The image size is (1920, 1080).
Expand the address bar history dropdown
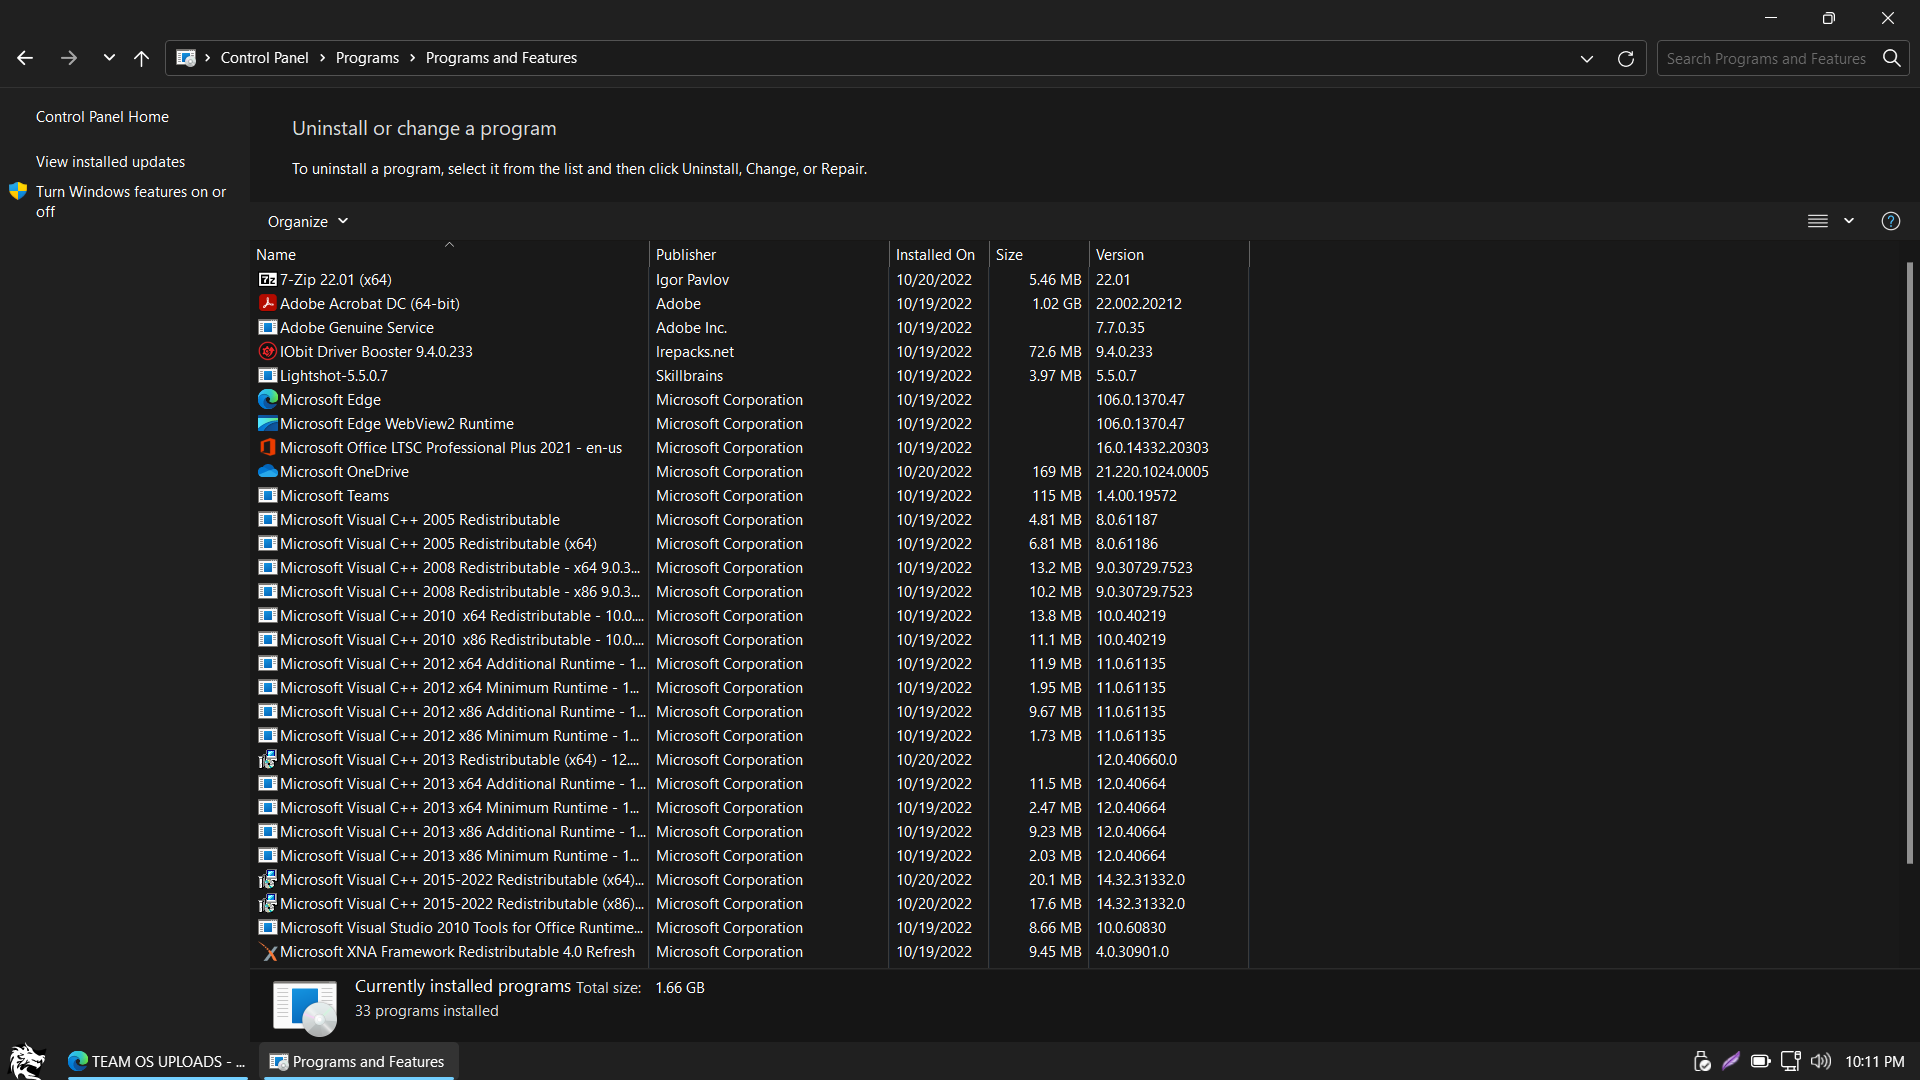tap(1586, 58)
